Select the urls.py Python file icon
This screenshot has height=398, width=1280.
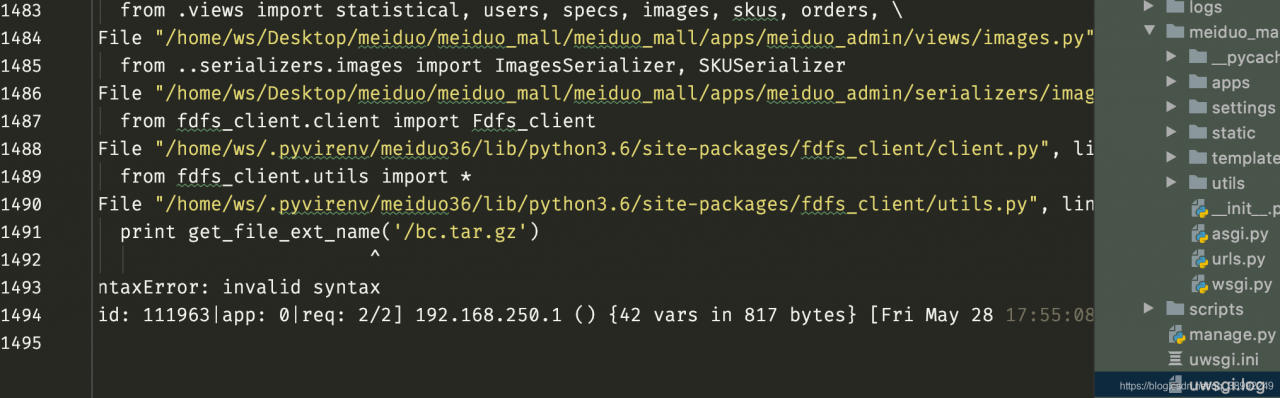click(1200, 259)
